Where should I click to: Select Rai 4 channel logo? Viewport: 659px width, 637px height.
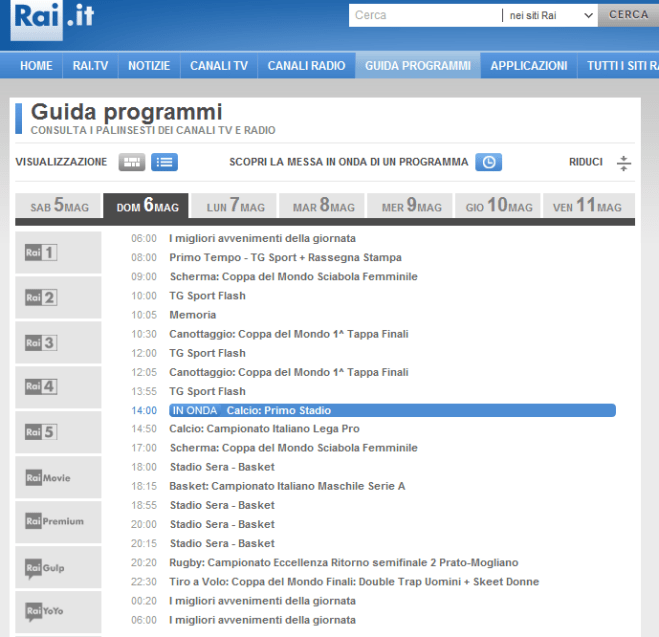41,387
